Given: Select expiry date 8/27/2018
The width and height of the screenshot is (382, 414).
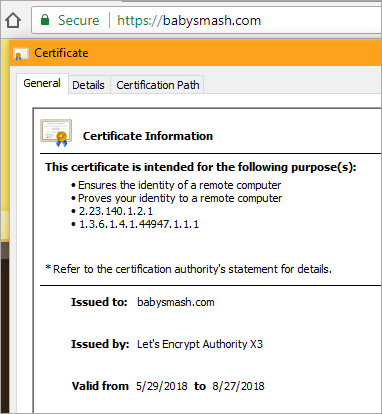Looking at the screenshot, I should pos(238,386).
